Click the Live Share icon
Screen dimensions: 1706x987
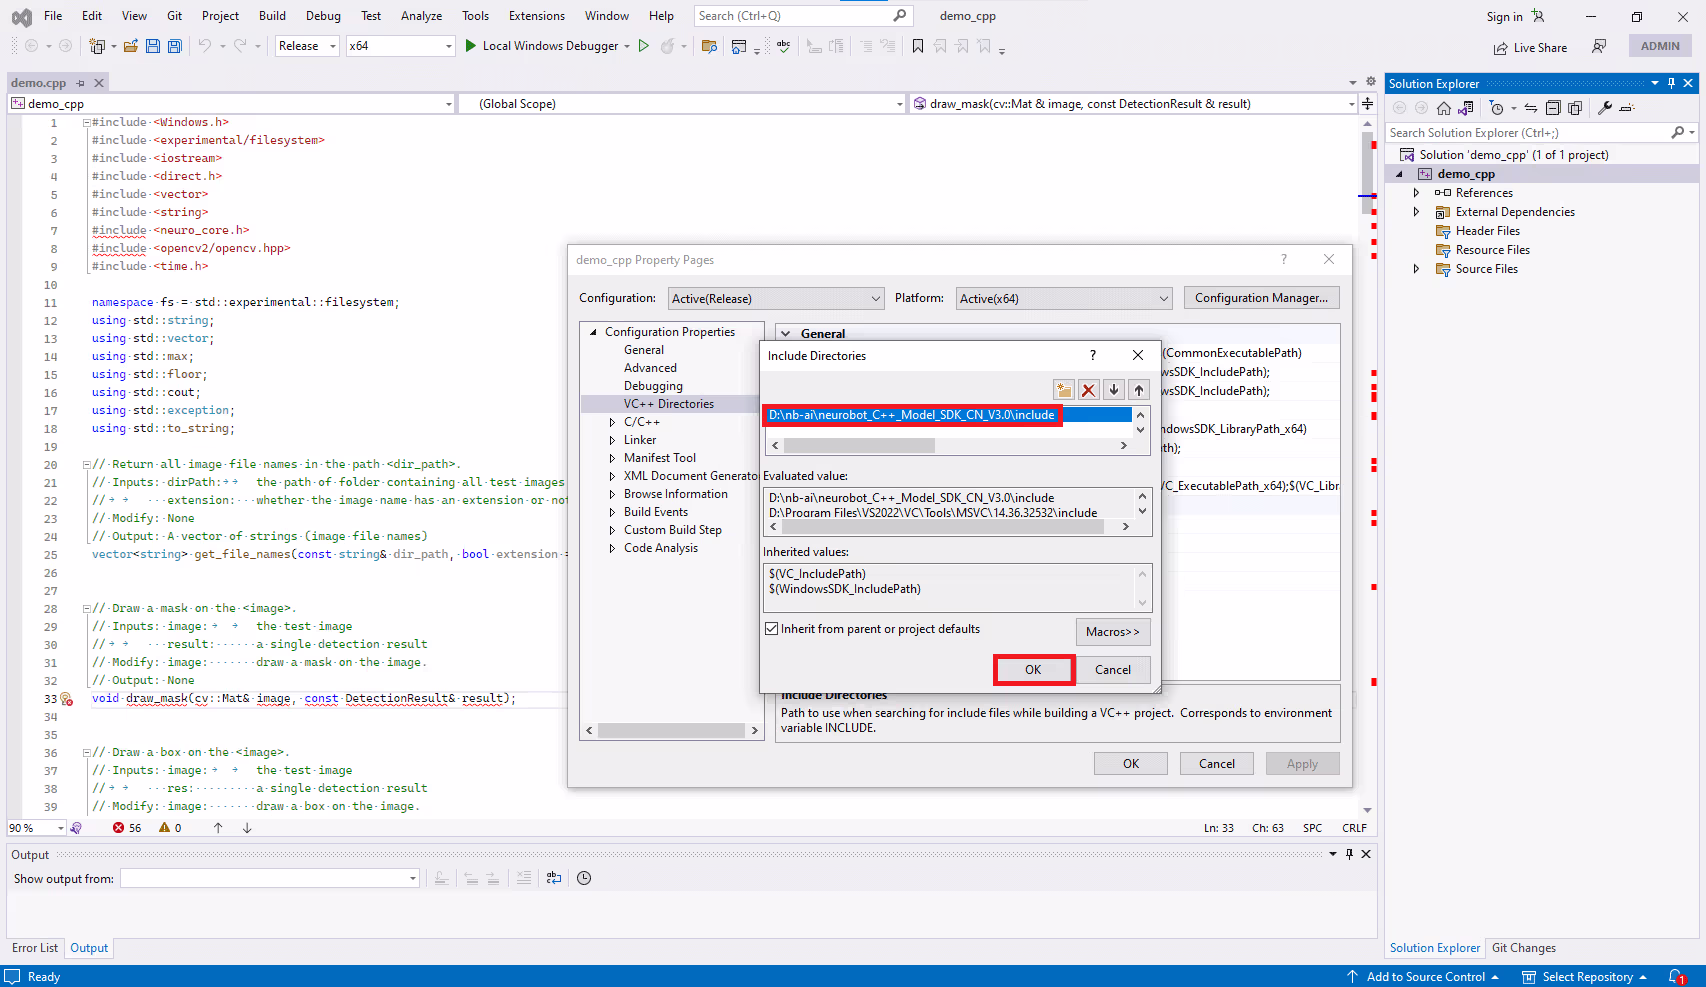pos(1501,48)
